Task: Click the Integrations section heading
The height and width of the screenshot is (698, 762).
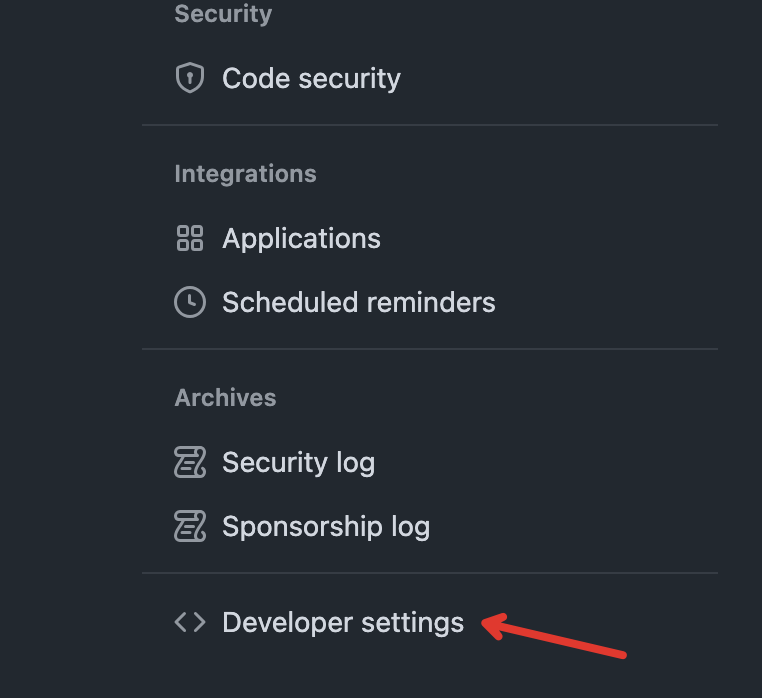Action: click(245, 174)
